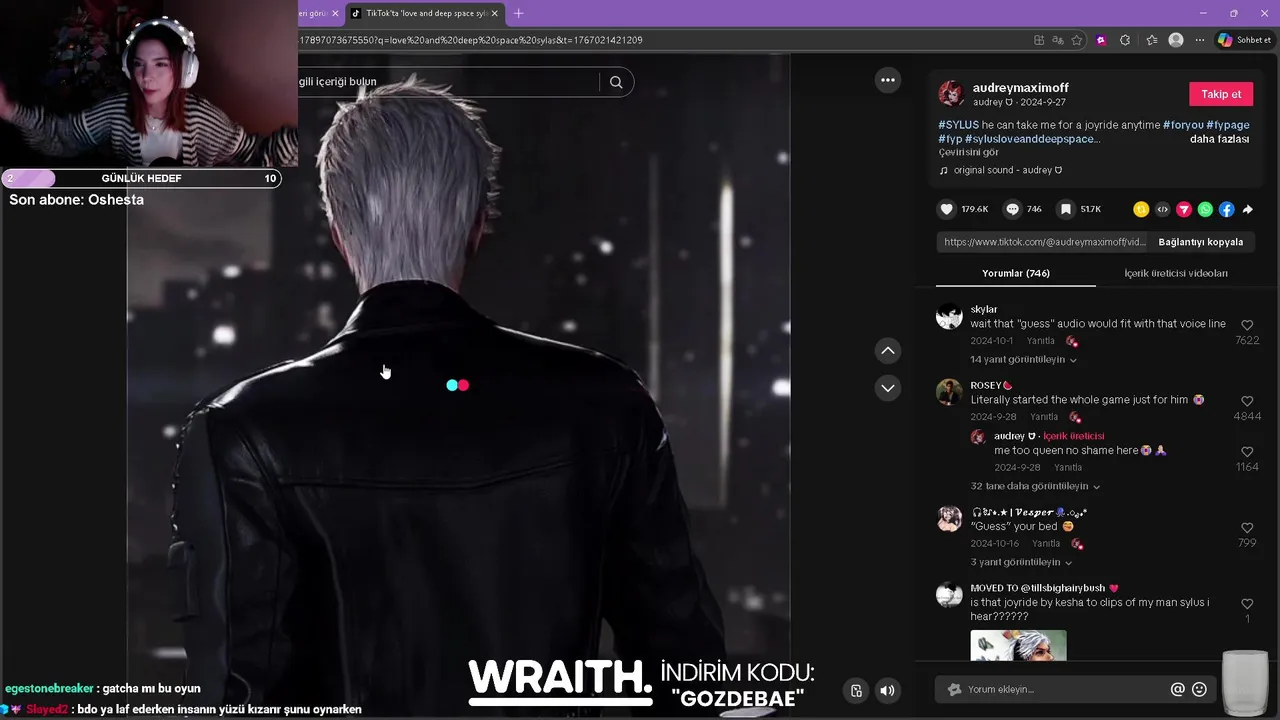The height and width of the screenshot is (720, 1280).
Task: Click the auto-scroll icon beside the speaker
Action: 856,690
